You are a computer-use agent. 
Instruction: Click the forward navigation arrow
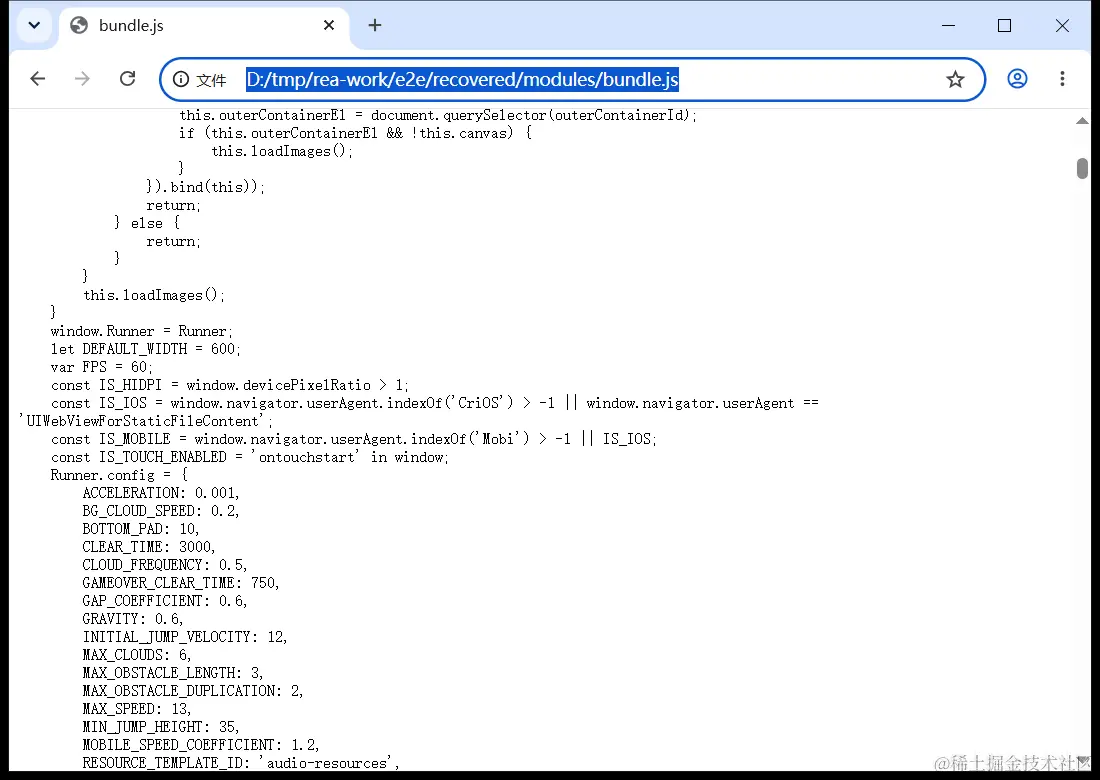click(82, 79)
